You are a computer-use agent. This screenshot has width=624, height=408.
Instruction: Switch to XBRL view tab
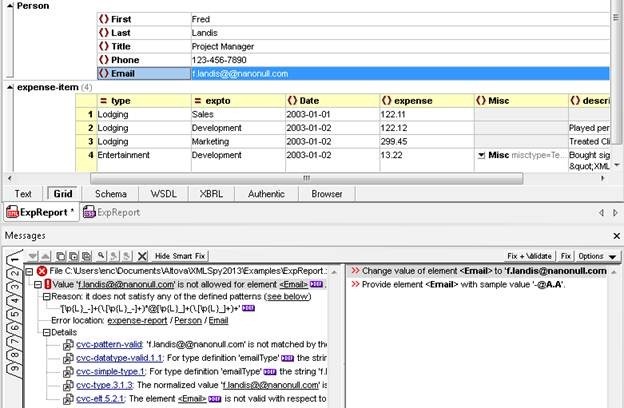tap(211, 194)
